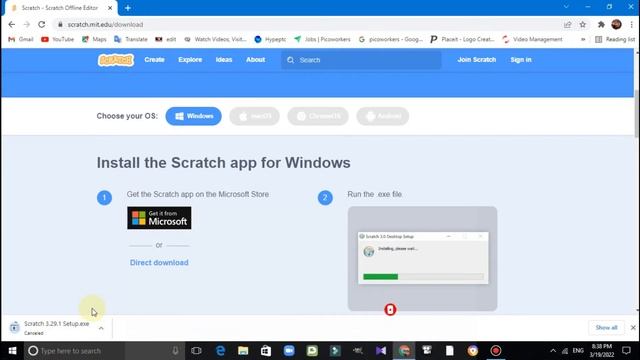The height and width of the screenshot is (360, 640).
Task: Open the Placeit Logo Creator bookmark
Action: (x=462, y=39)
